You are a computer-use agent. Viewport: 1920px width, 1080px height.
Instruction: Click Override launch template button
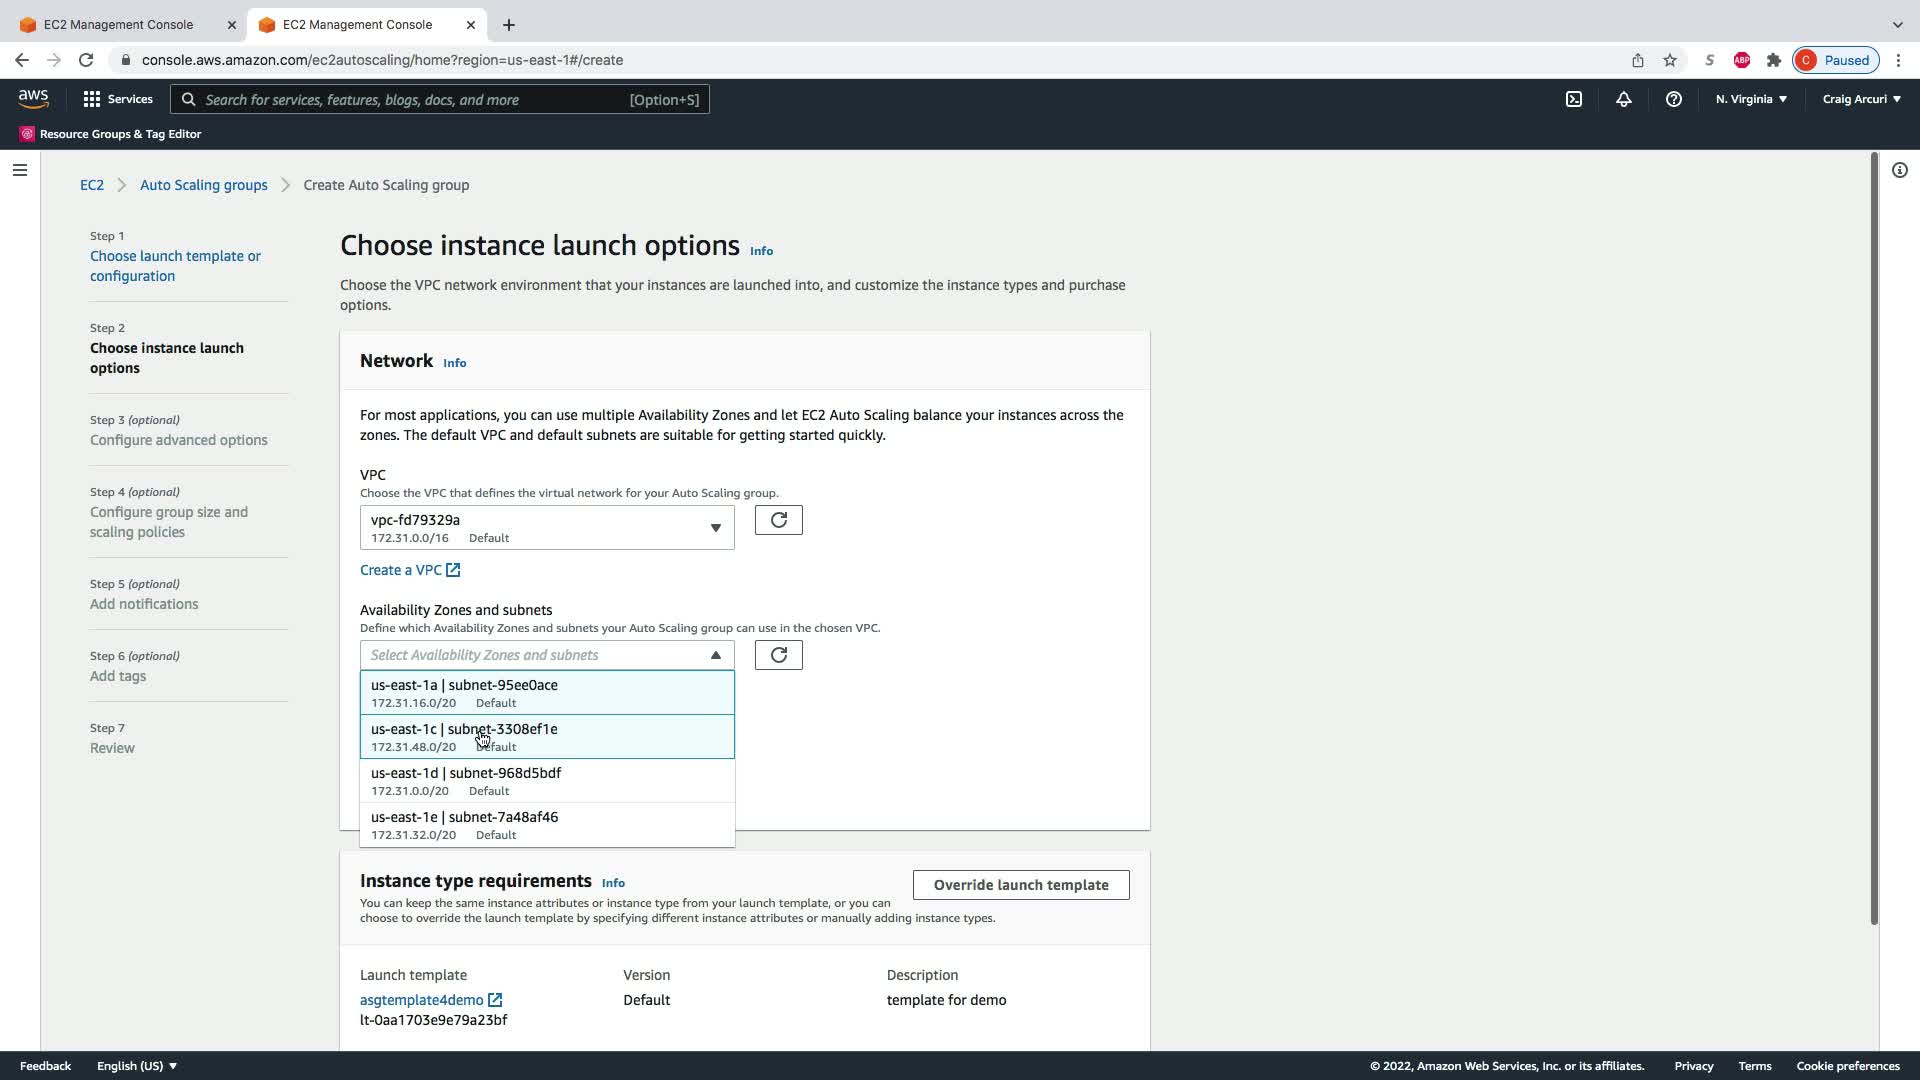click(1020, 885)
